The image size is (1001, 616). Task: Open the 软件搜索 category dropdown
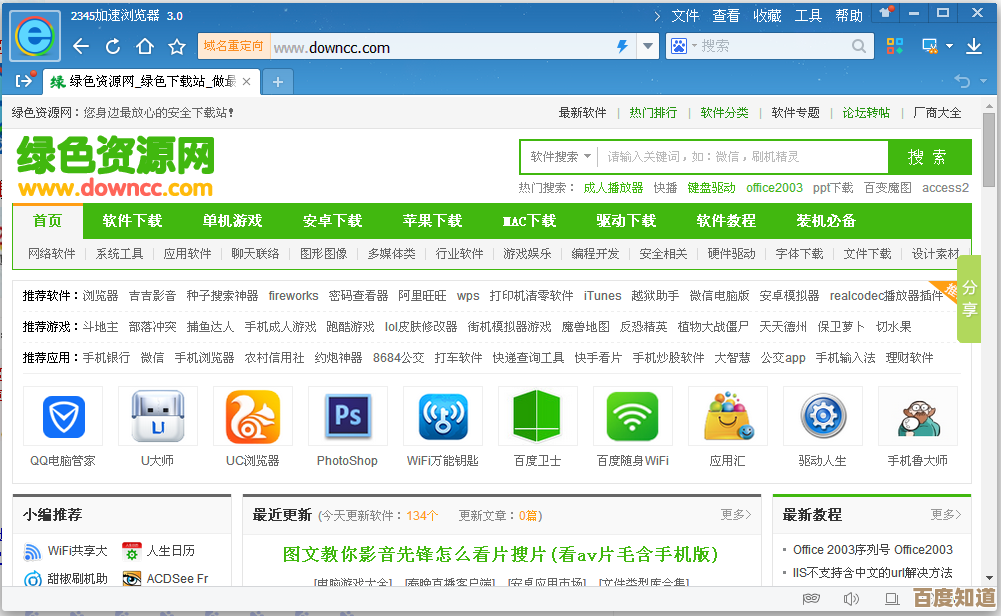coord(559,157)
